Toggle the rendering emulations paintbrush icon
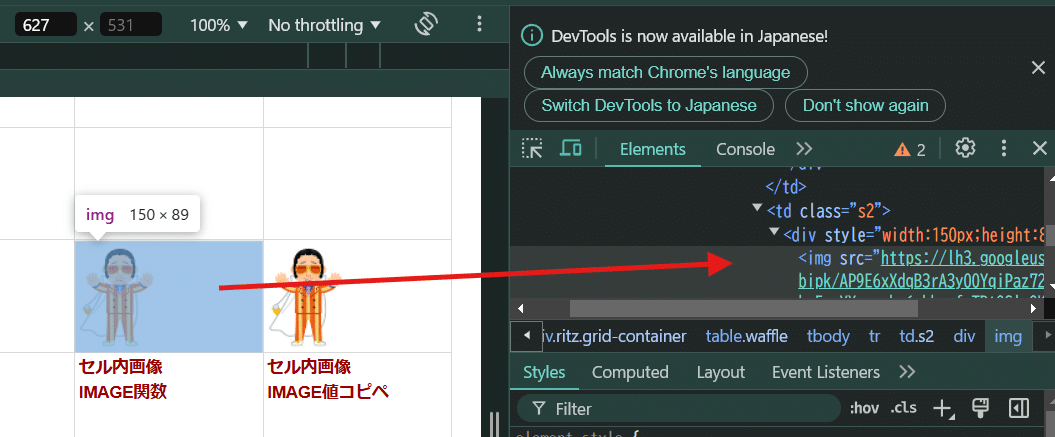The height and width of the screenshot is (437, 1055). pyautogui.click(x=980, y=407)
